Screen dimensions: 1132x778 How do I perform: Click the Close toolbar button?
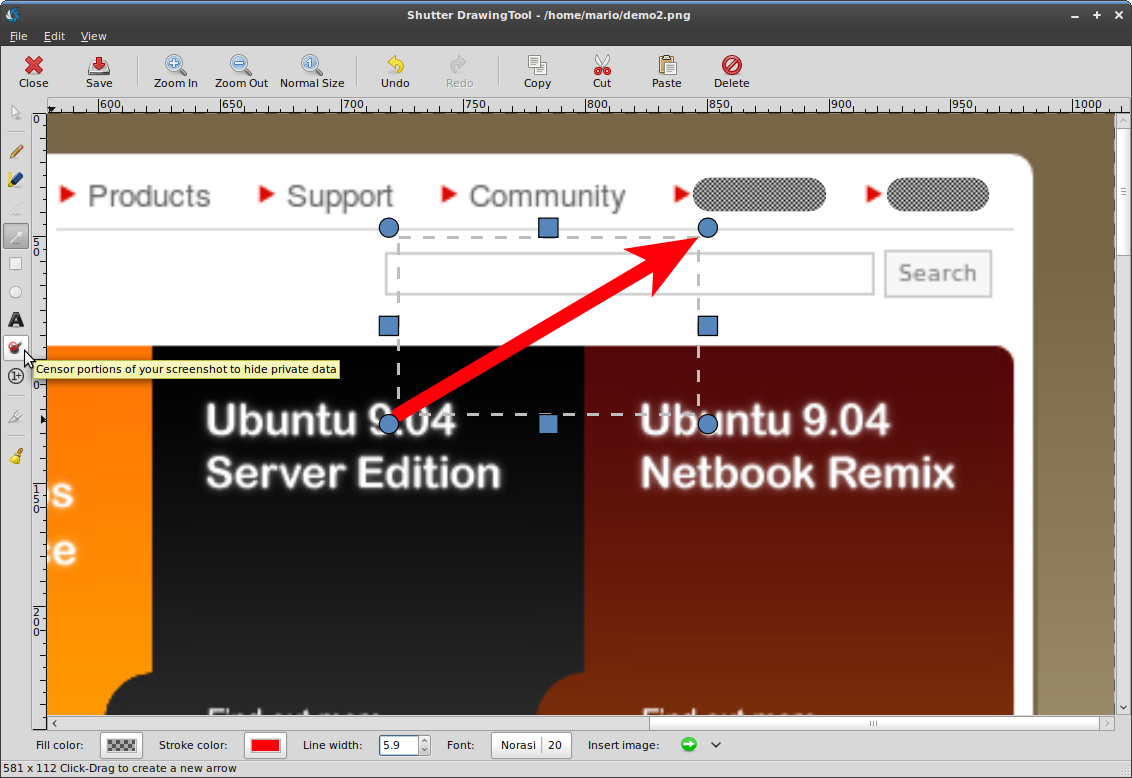point(33,72)
